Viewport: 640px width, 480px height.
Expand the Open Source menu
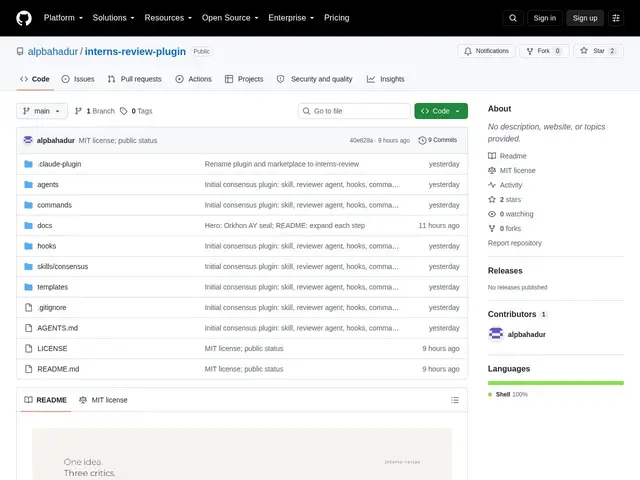[x=230, y=18]
